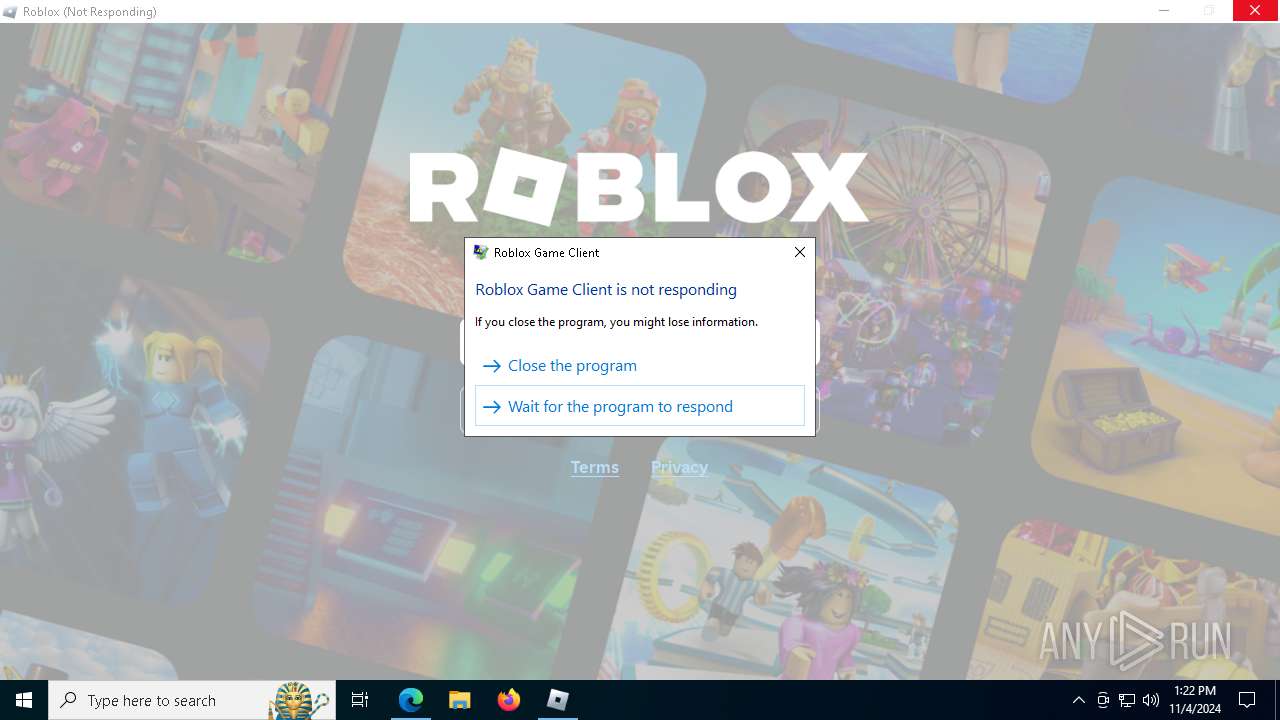Open the network status tray icon
This screenshot has width=1280, height=720.
click(x=1127, y=700)
